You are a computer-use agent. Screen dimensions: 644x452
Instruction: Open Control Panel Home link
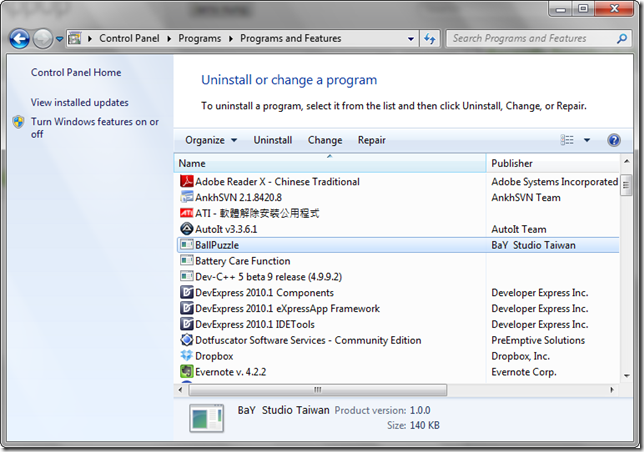point(76,73)
